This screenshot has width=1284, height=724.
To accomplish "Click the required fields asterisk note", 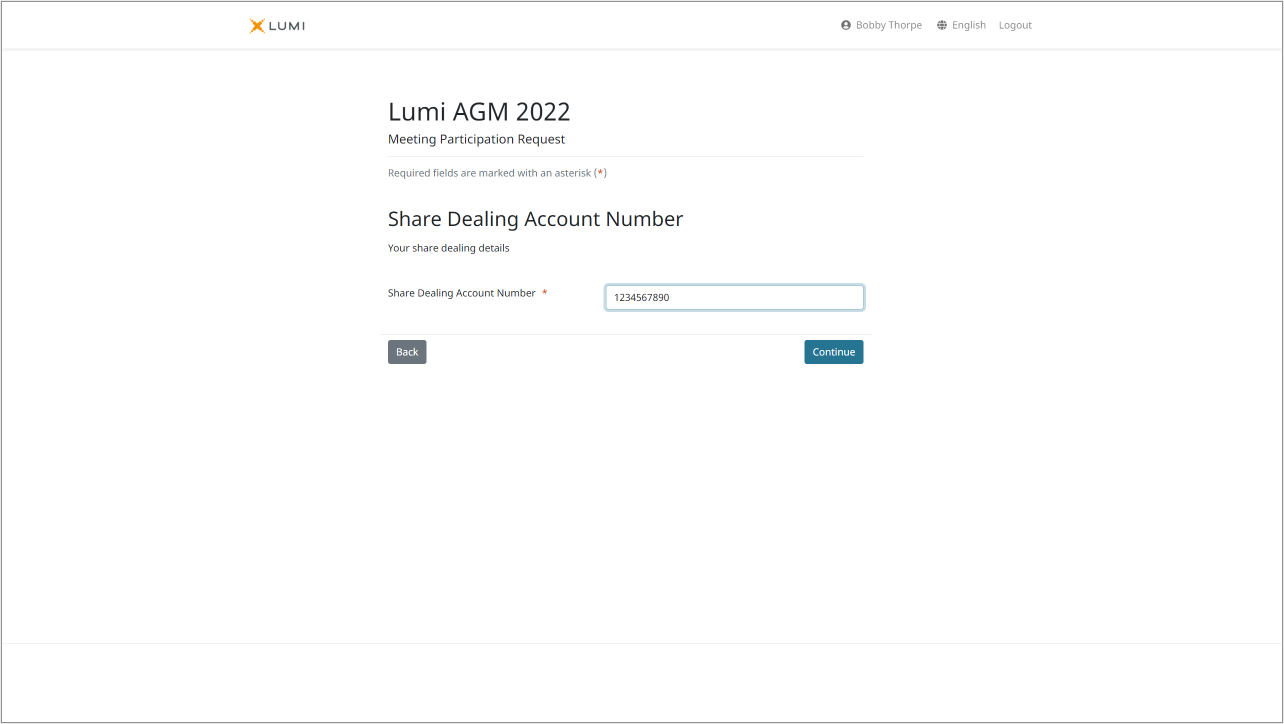I will pyautogui.click(x=497, y=172).
